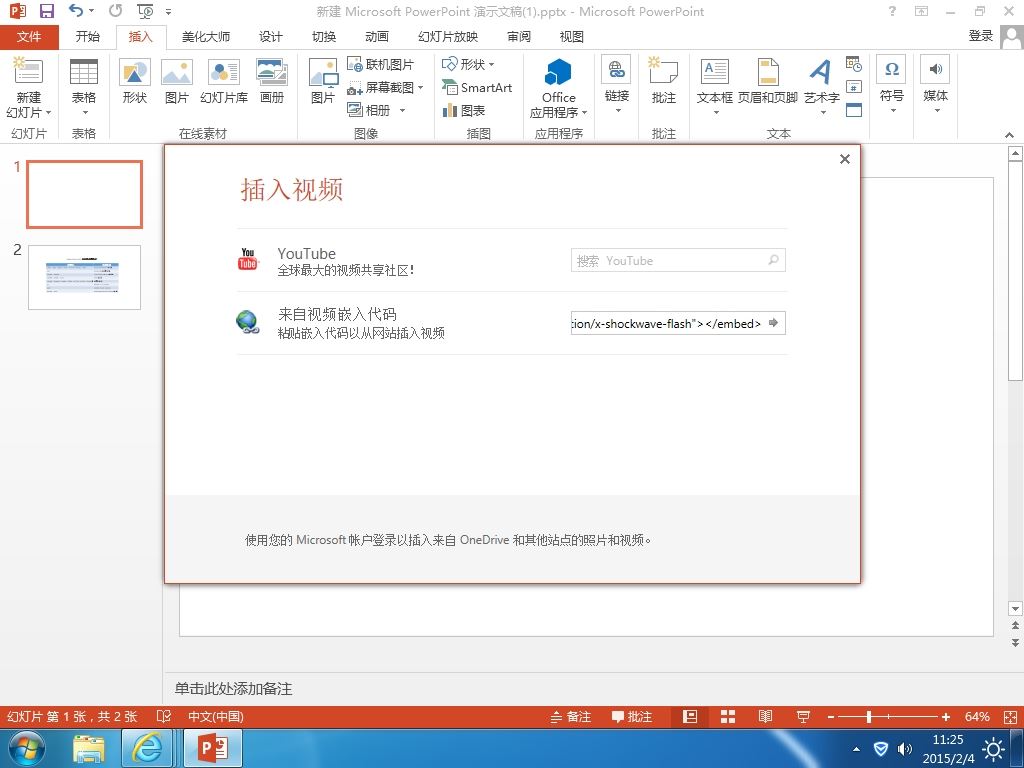Add a Comment from ribbon
Screen dimensions: 1024x768
click(664, 81)
